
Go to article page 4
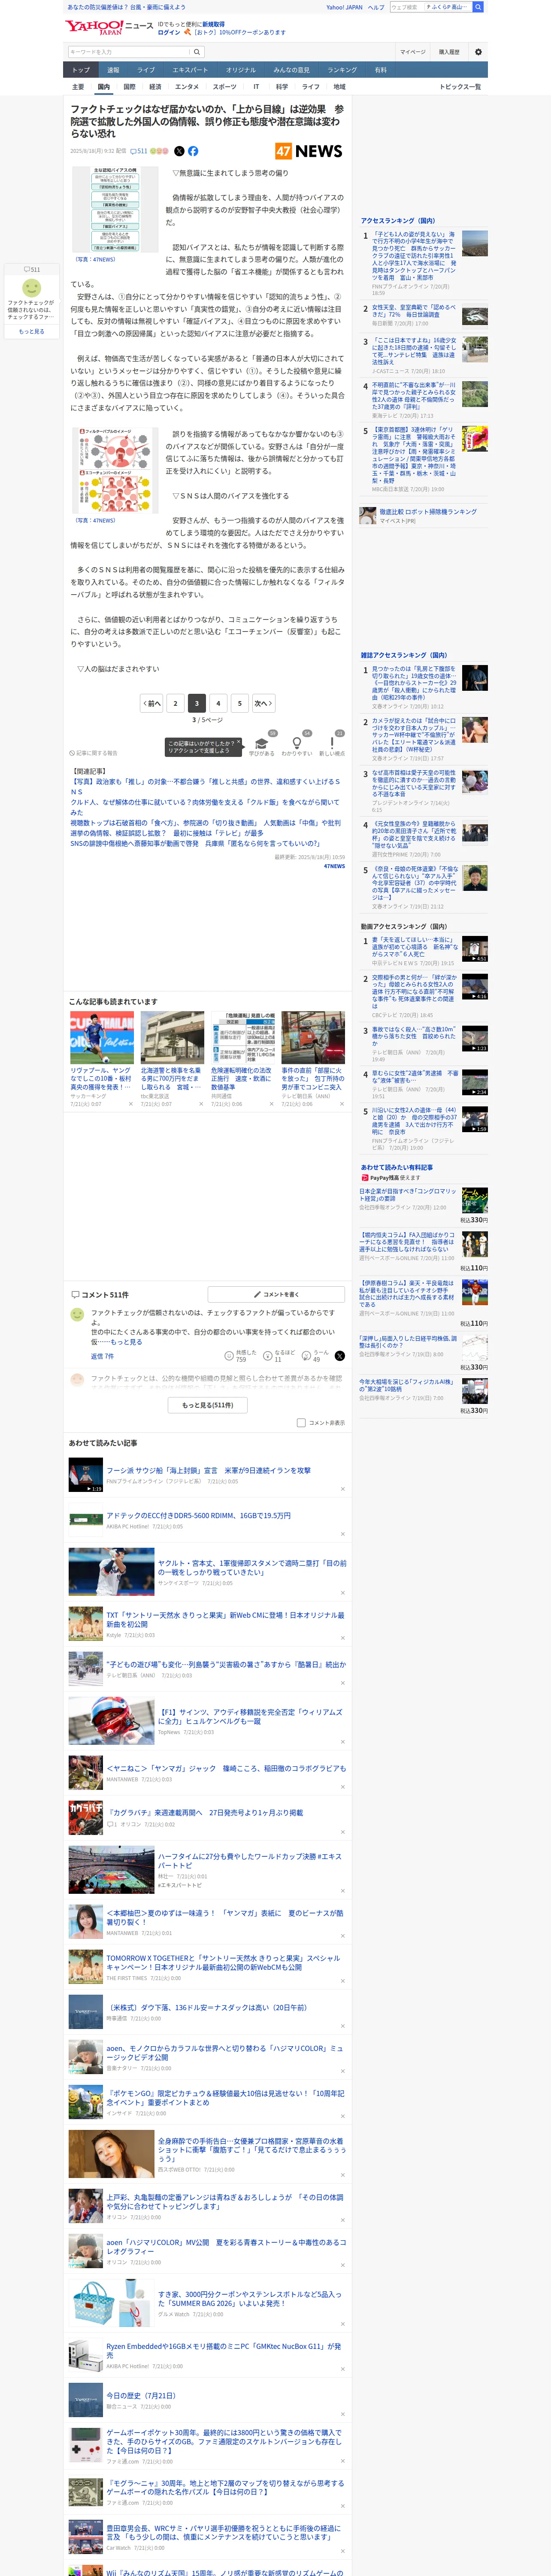[218, 703]
